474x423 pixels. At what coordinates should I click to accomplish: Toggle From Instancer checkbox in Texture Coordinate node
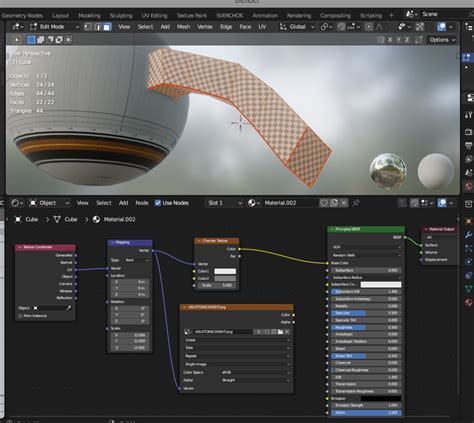point(20,316)
